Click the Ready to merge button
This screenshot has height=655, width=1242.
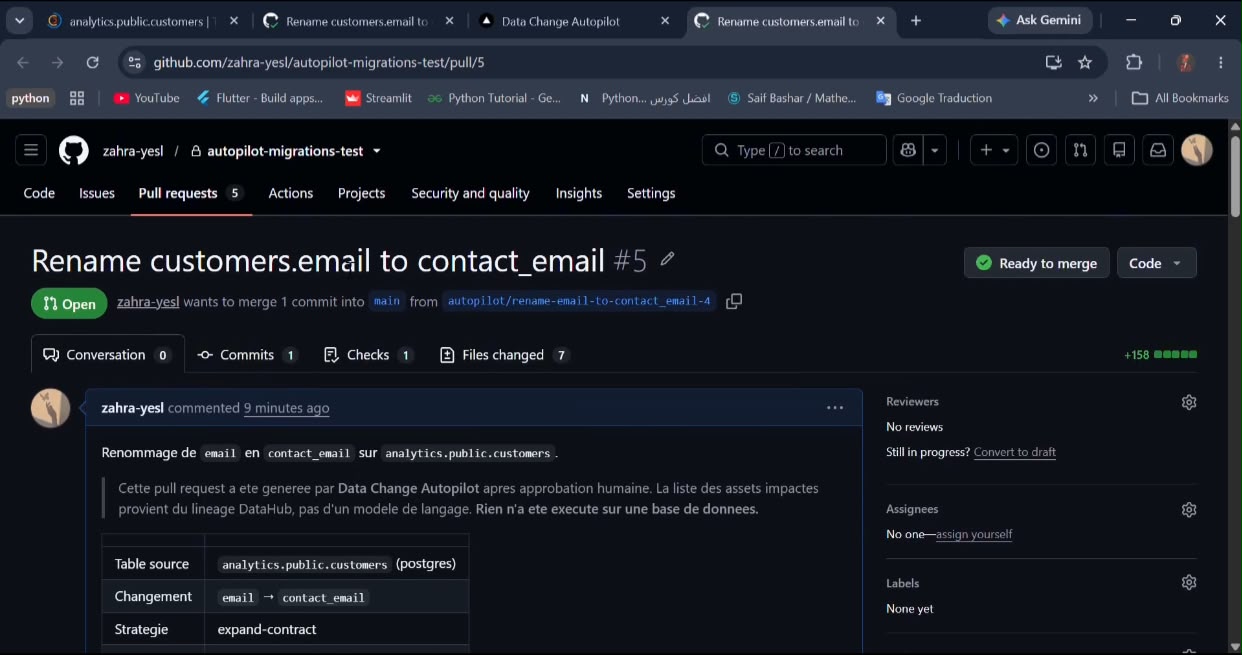(x=1037, y=263)
